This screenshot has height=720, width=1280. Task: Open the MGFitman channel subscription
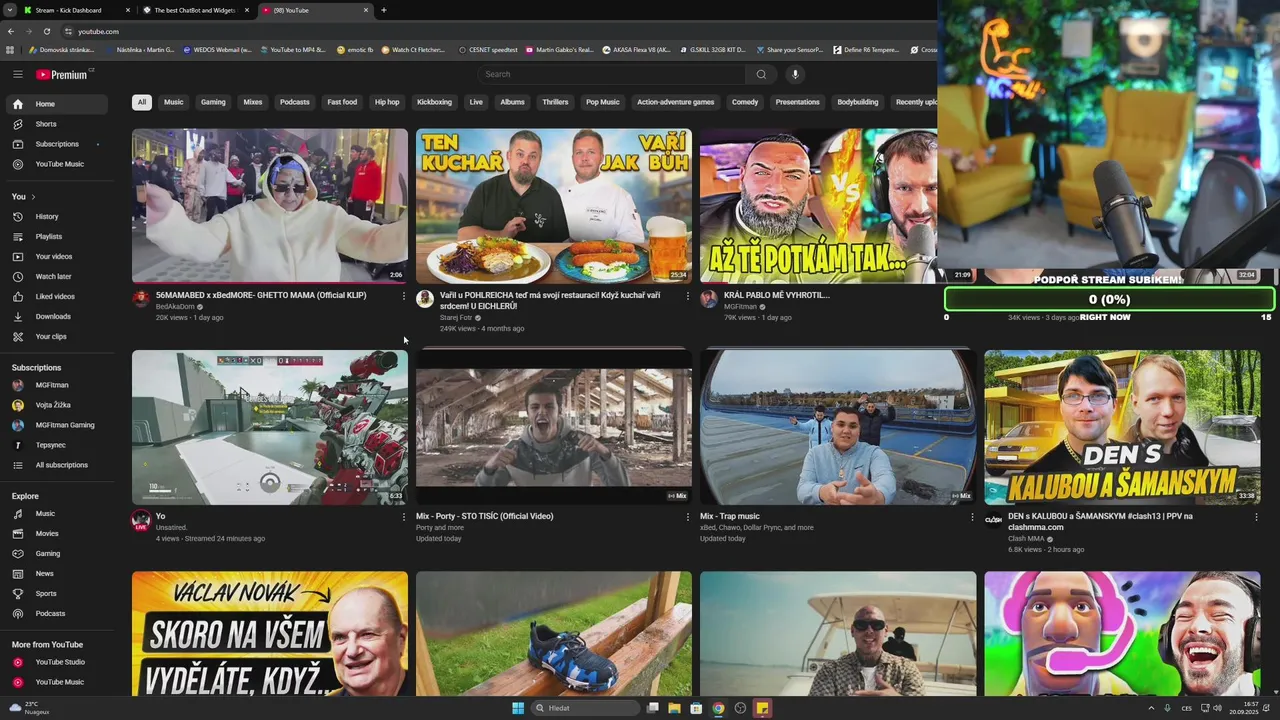click(x=59, y=385)
